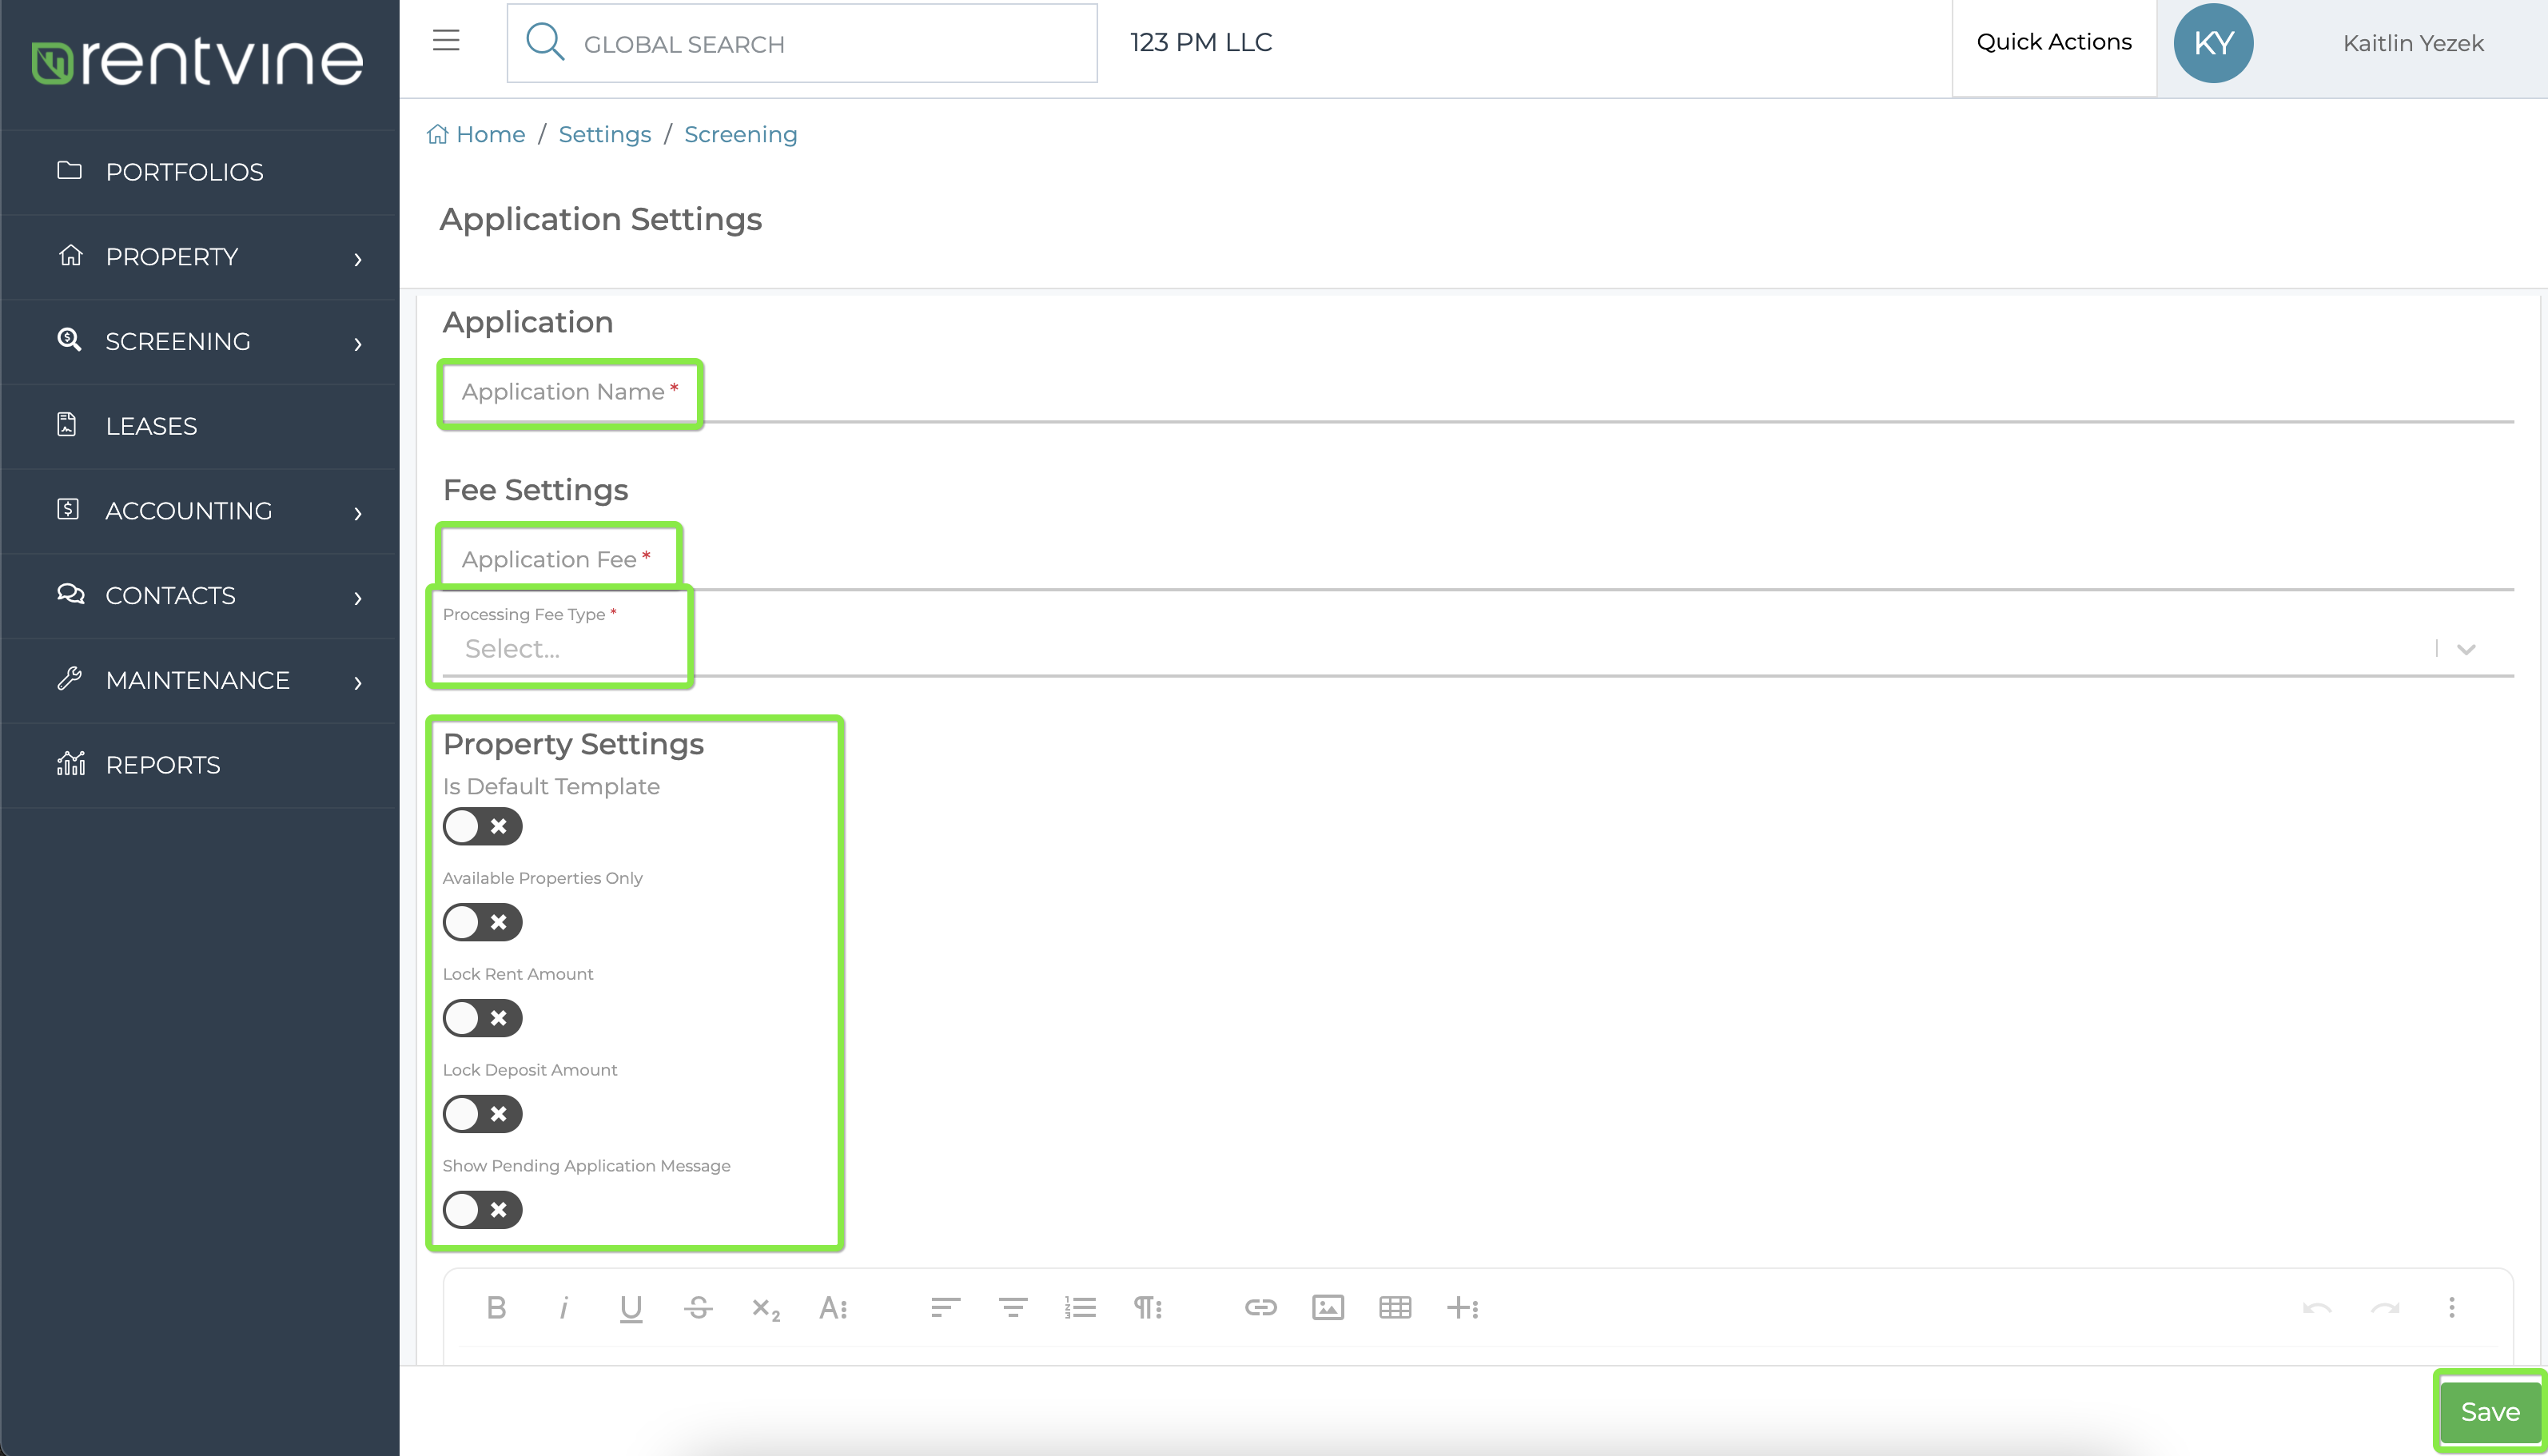Click the global search magnifier icon

(545, 42)
